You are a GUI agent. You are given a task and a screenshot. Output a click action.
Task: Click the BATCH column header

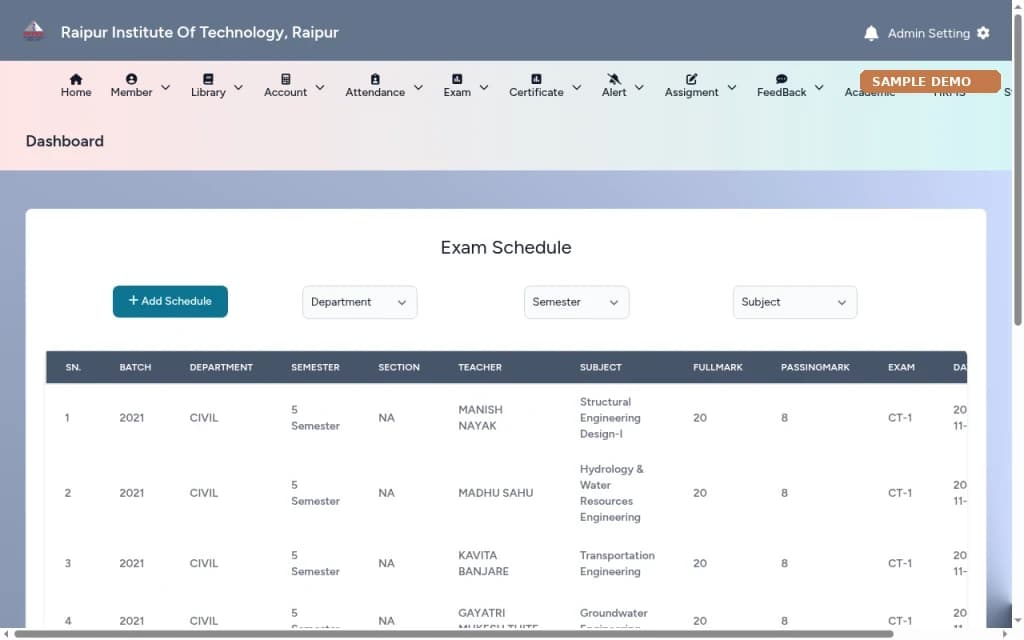pos(135,368)
